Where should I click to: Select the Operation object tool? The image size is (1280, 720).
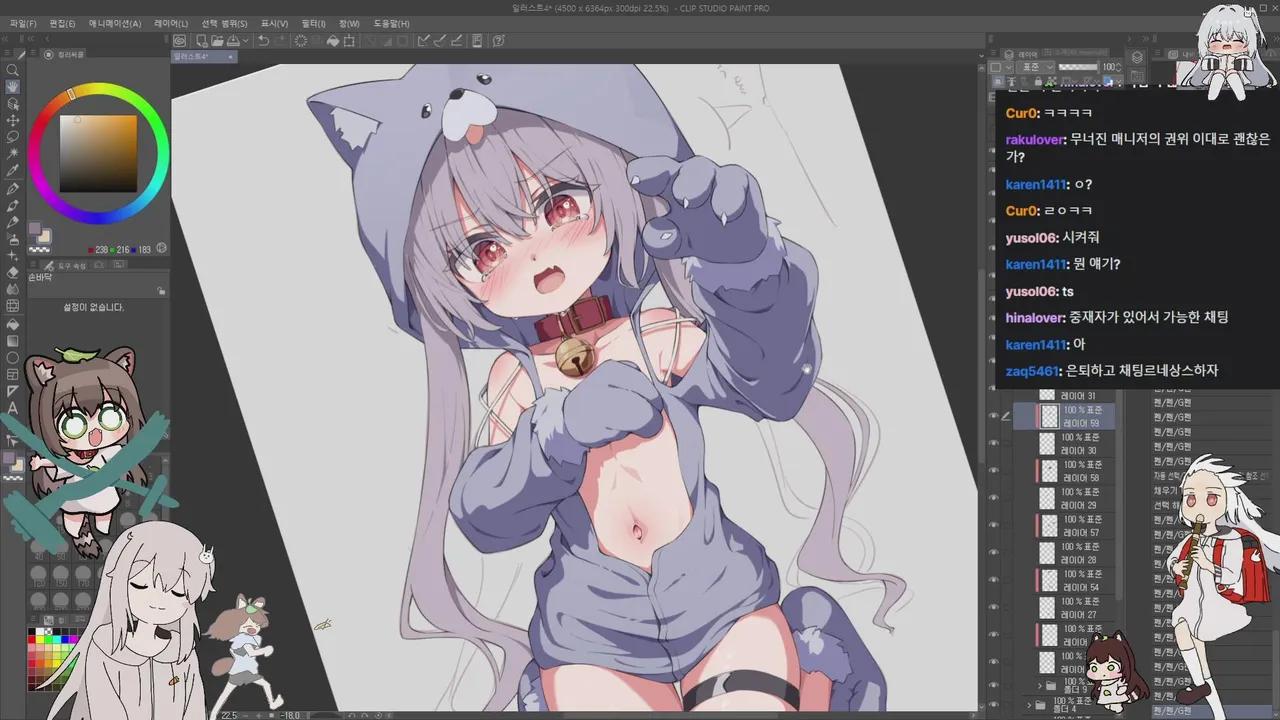(x=13, y=104)
